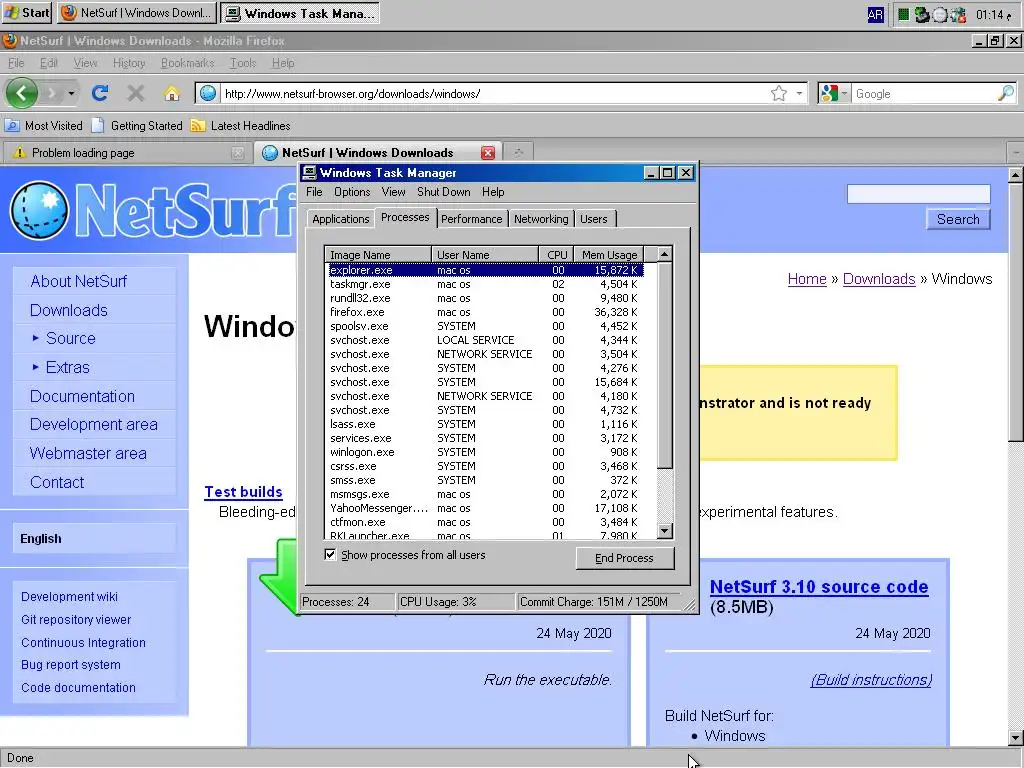The height and width of the screenshot is (768, 1024).
Task: Click the Google search input box
Action: point(924,93)
